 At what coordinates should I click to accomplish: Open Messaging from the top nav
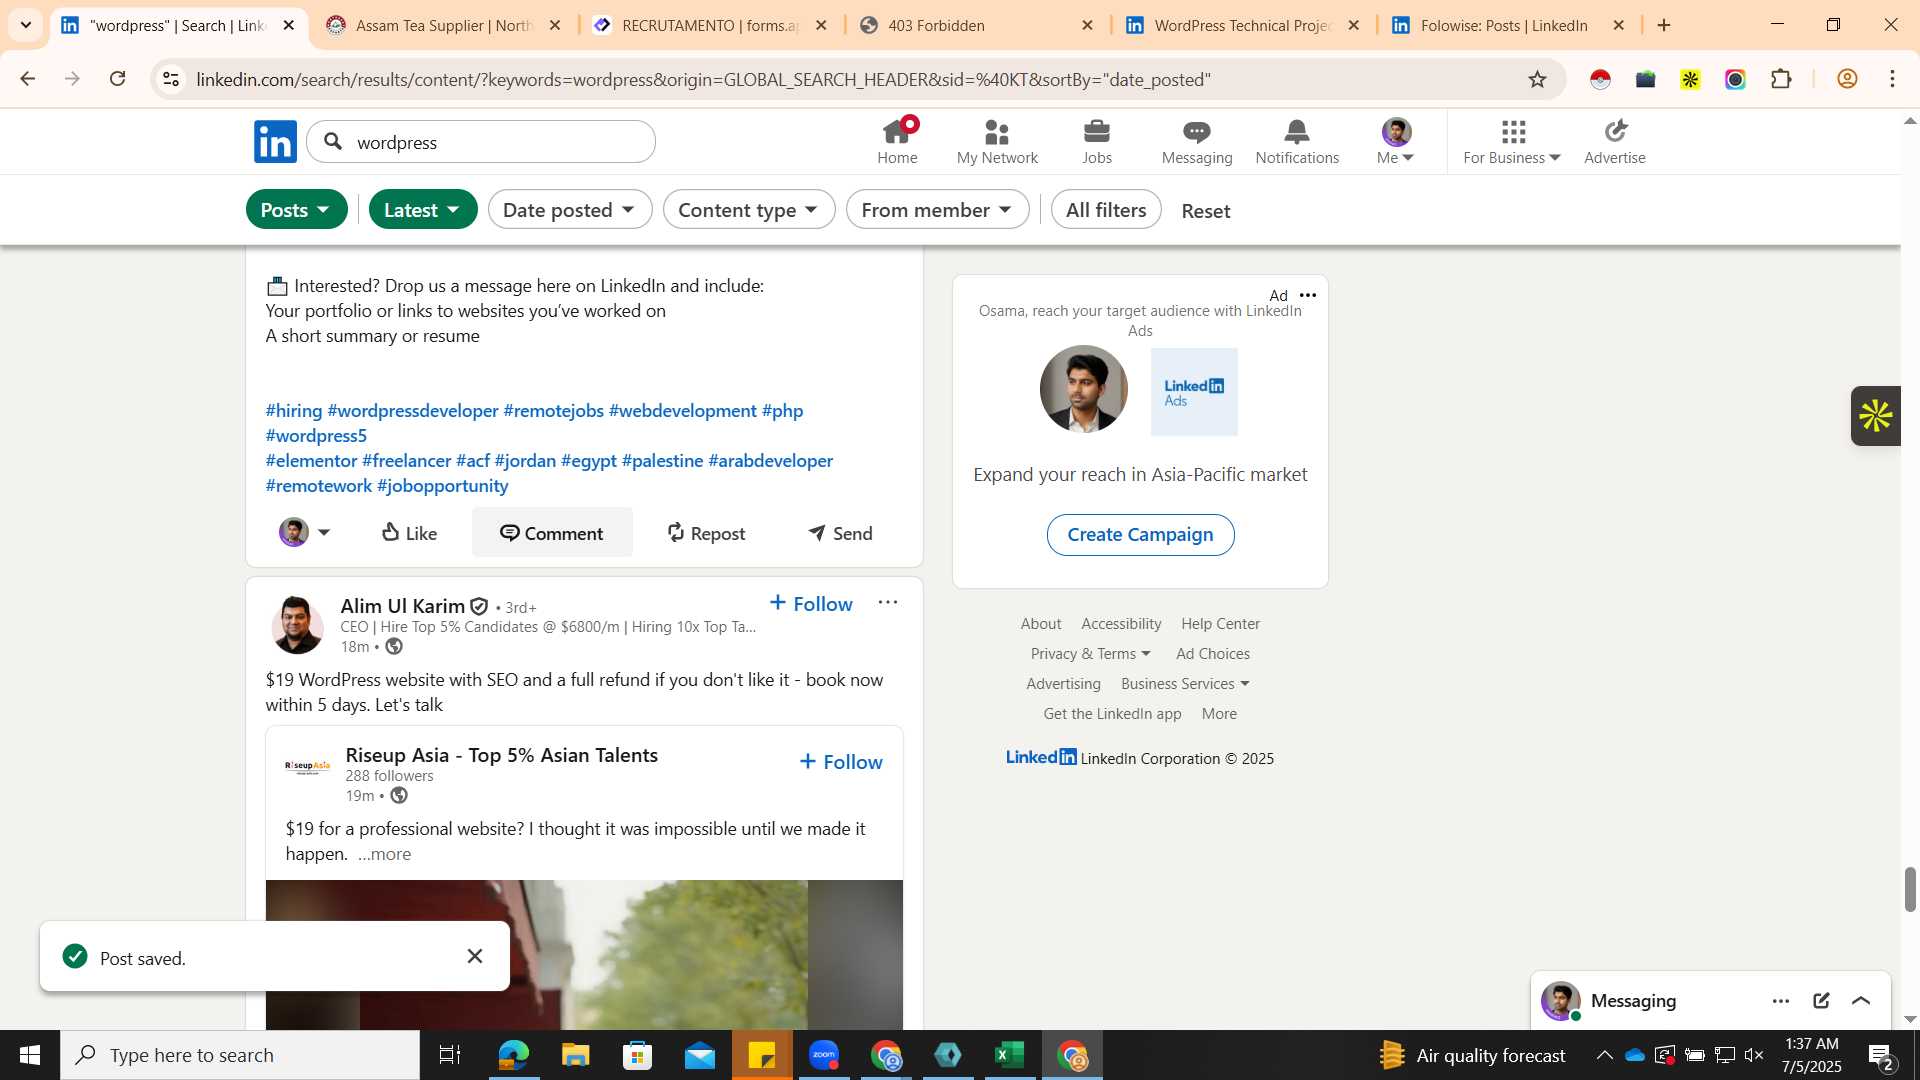click(1197, 141)
